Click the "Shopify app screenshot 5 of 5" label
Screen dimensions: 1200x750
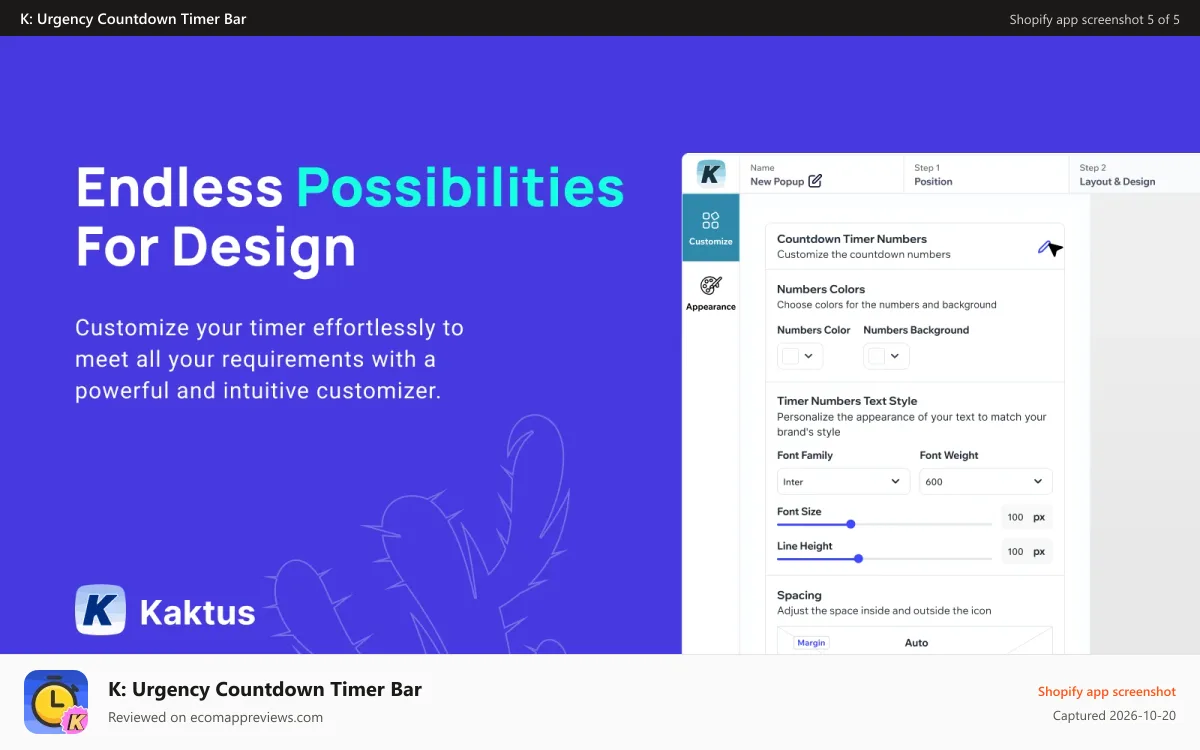[1094, 19]
